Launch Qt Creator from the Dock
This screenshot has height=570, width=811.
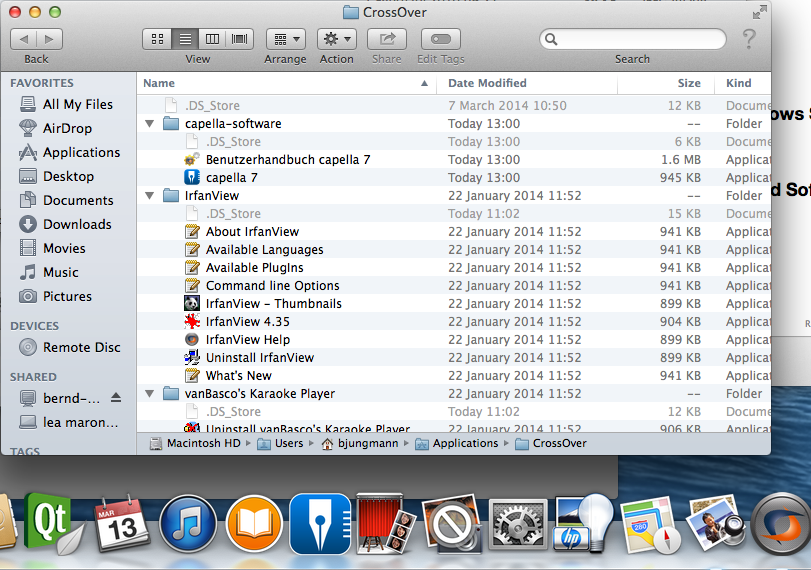pos(52,522)
